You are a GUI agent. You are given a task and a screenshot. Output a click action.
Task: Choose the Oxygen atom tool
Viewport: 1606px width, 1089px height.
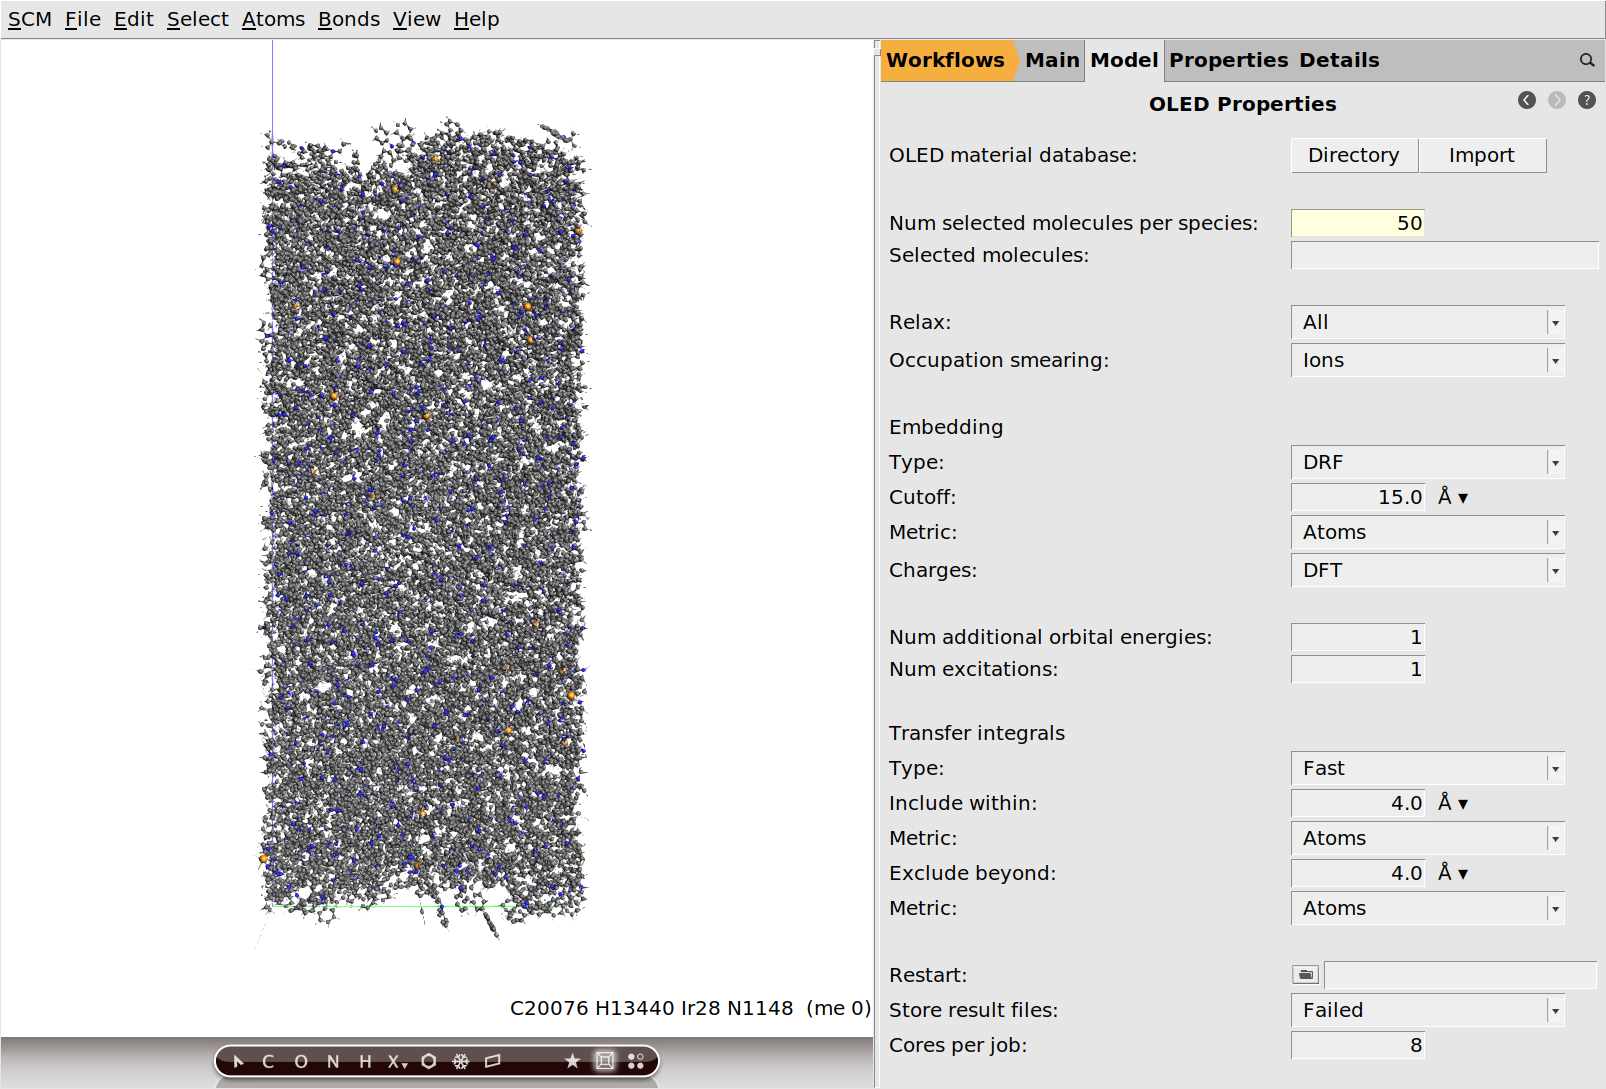click(x=301, y=1061)
